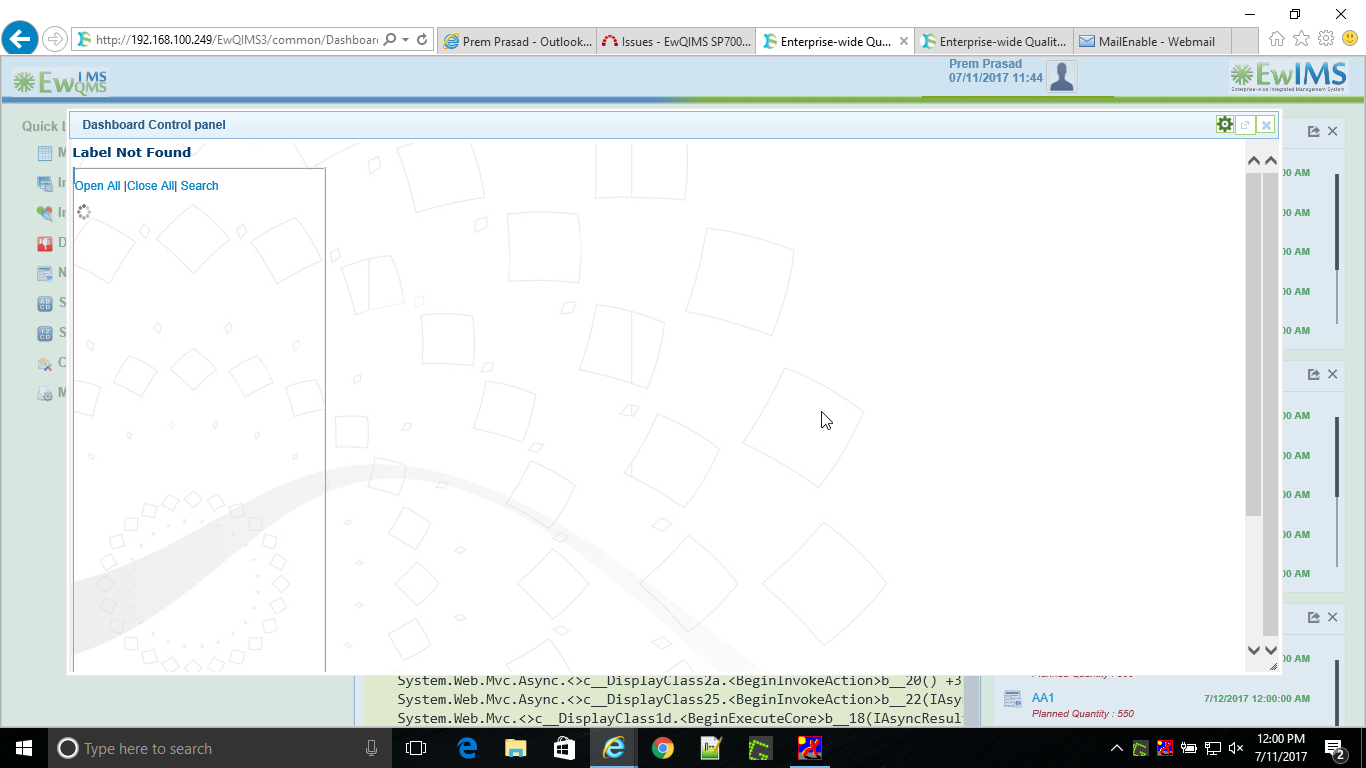Click the magnifier-with-circles icon in sidebar

45,213
